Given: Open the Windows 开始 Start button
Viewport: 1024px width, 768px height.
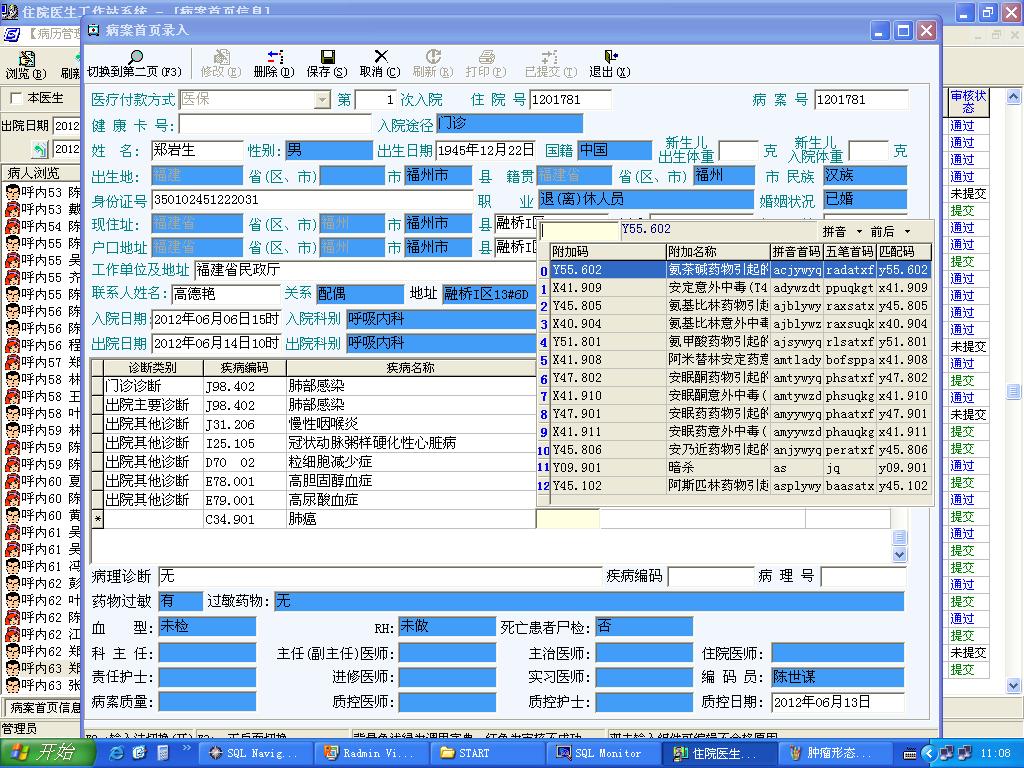Looking at the screenshot, I should tap(46, 753).
